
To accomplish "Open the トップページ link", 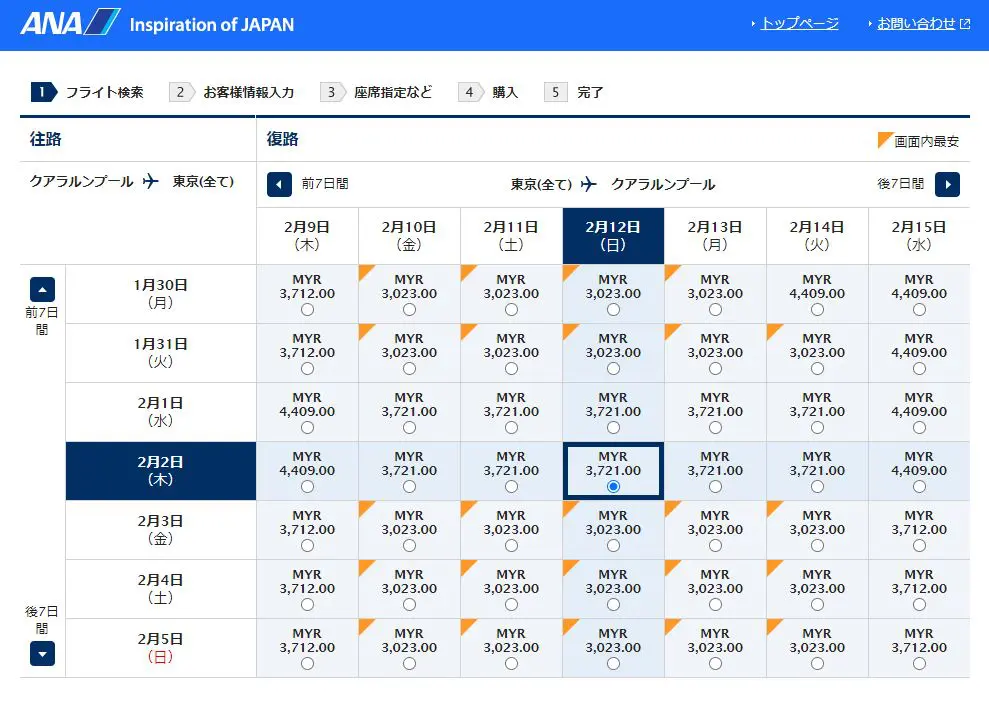I will click(799, 24).
